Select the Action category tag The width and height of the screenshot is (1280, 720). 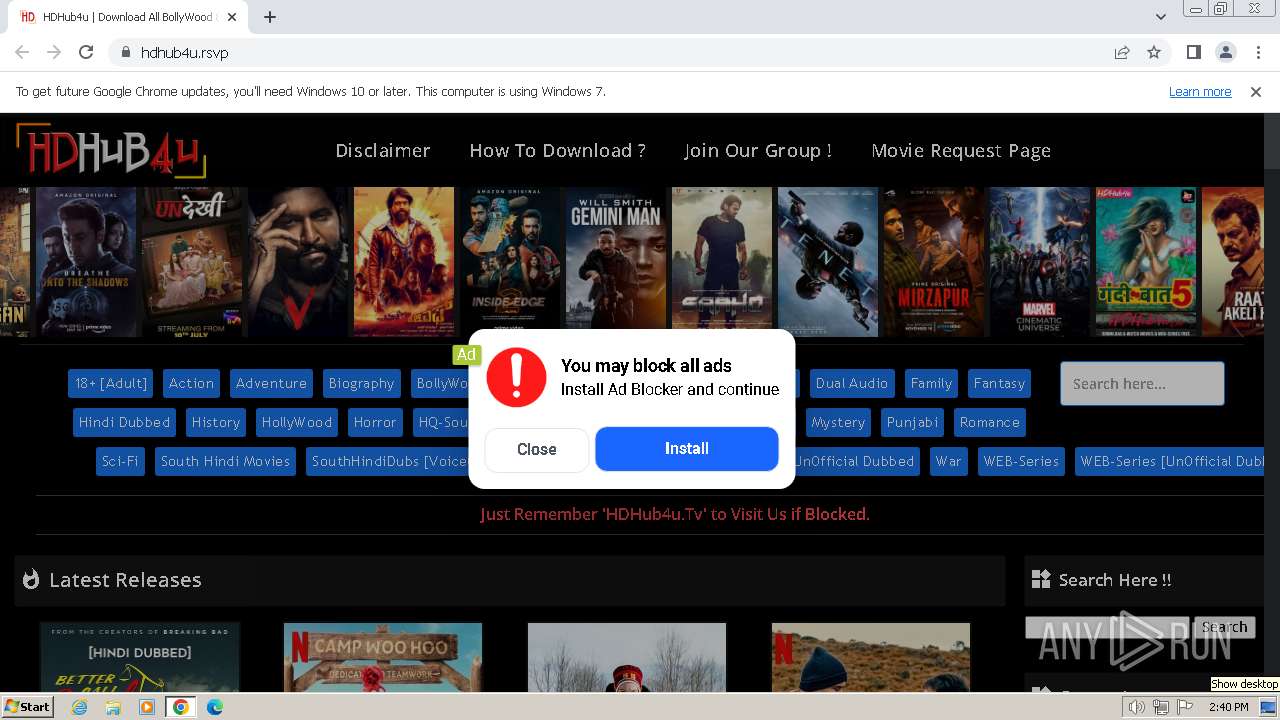tap(191, 383)
